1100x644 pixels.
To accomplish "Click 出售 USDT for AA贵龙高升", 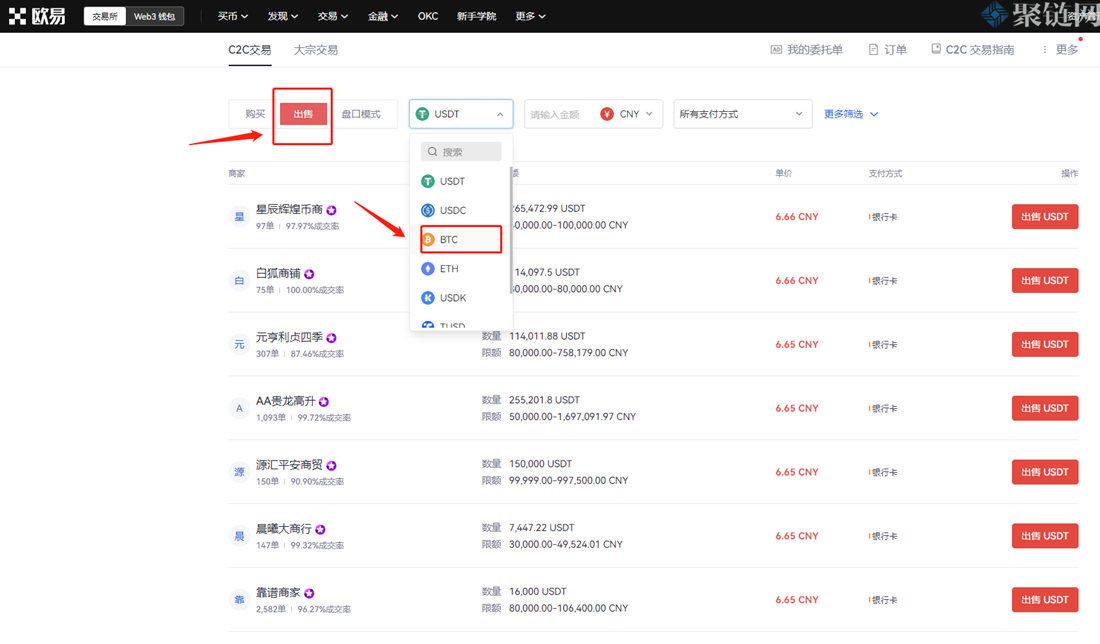I will 1045,408.
